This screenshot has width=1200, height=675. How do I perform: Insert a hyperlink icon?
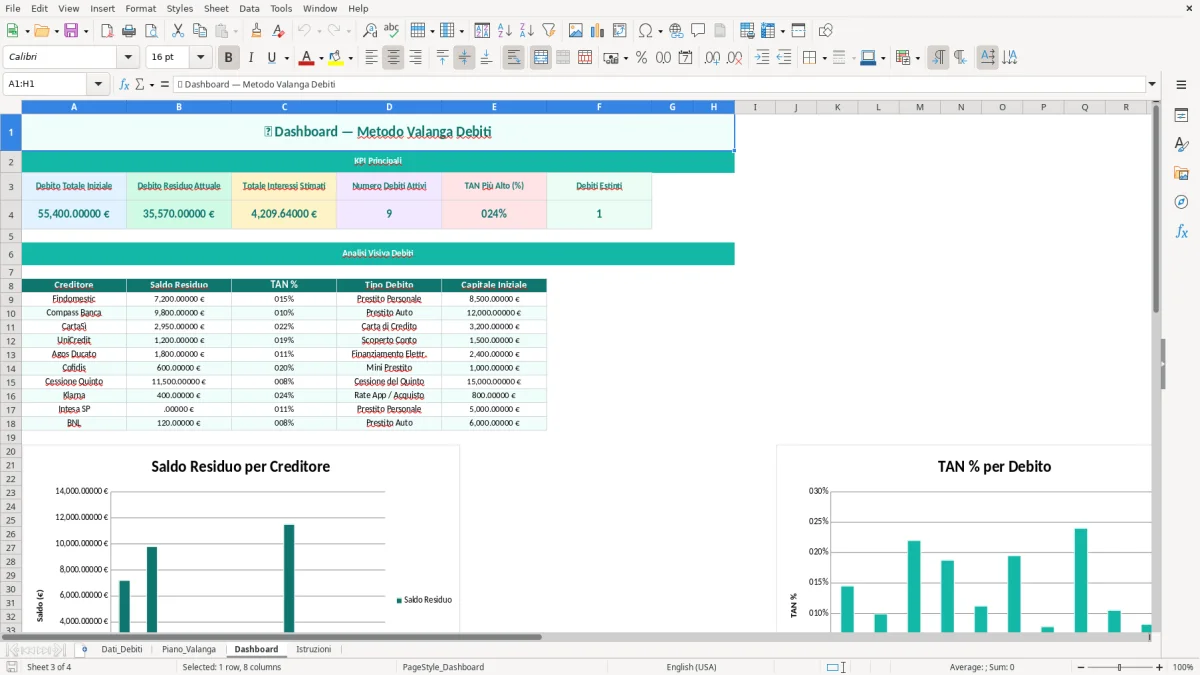[x=676, y=31]
